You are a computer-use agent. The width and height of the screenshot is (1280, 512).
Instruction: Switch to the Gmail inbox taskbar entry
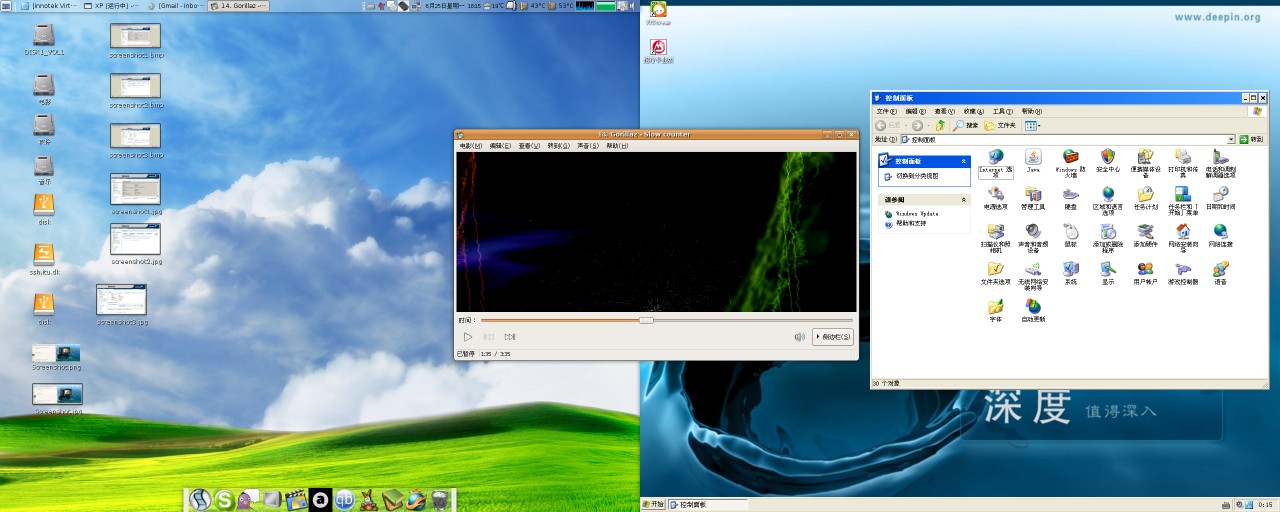(x=175, y=6)
